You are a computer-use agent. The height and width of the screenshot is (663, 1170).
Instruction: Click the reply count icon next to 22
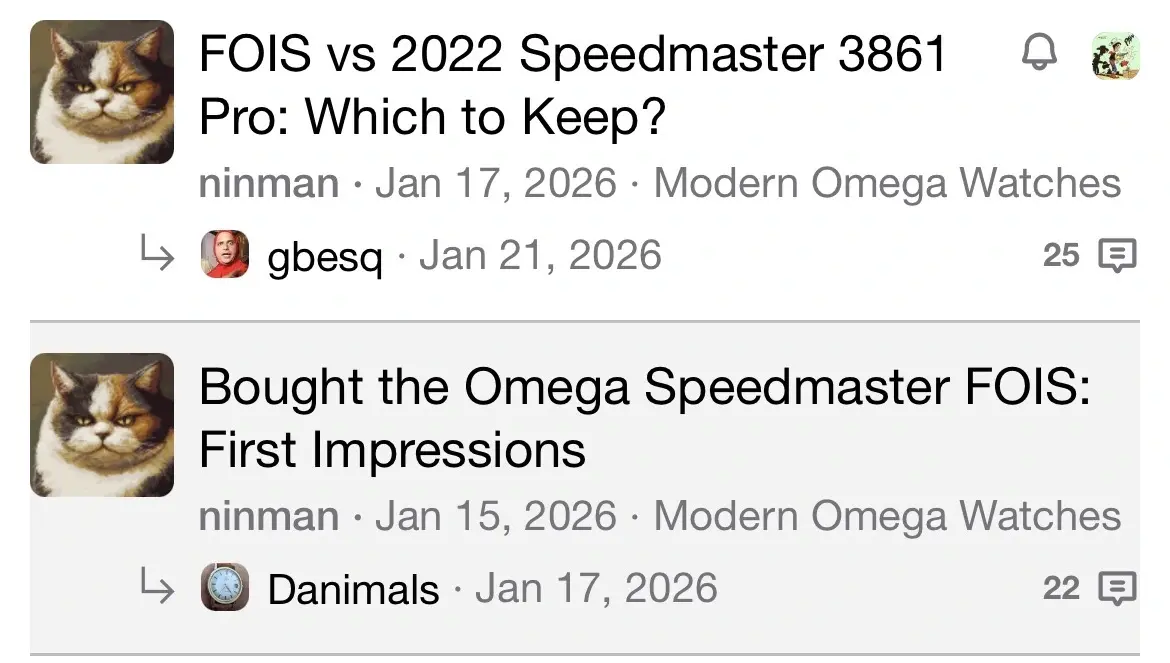click(x=1117, y=588)
